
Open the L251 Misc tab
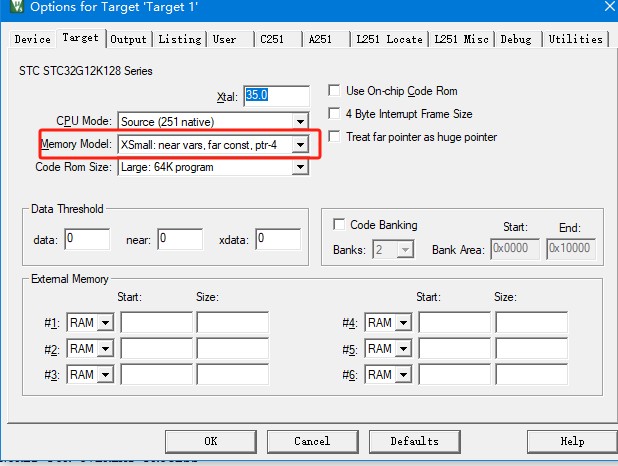461,39
